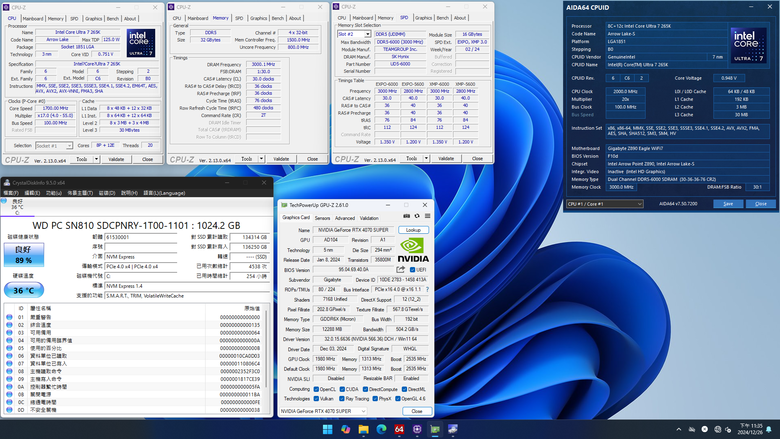Screen dimensions: 780x439
Task: Switch to Advanced tab in GPU-Z
Action: (345, 218)
